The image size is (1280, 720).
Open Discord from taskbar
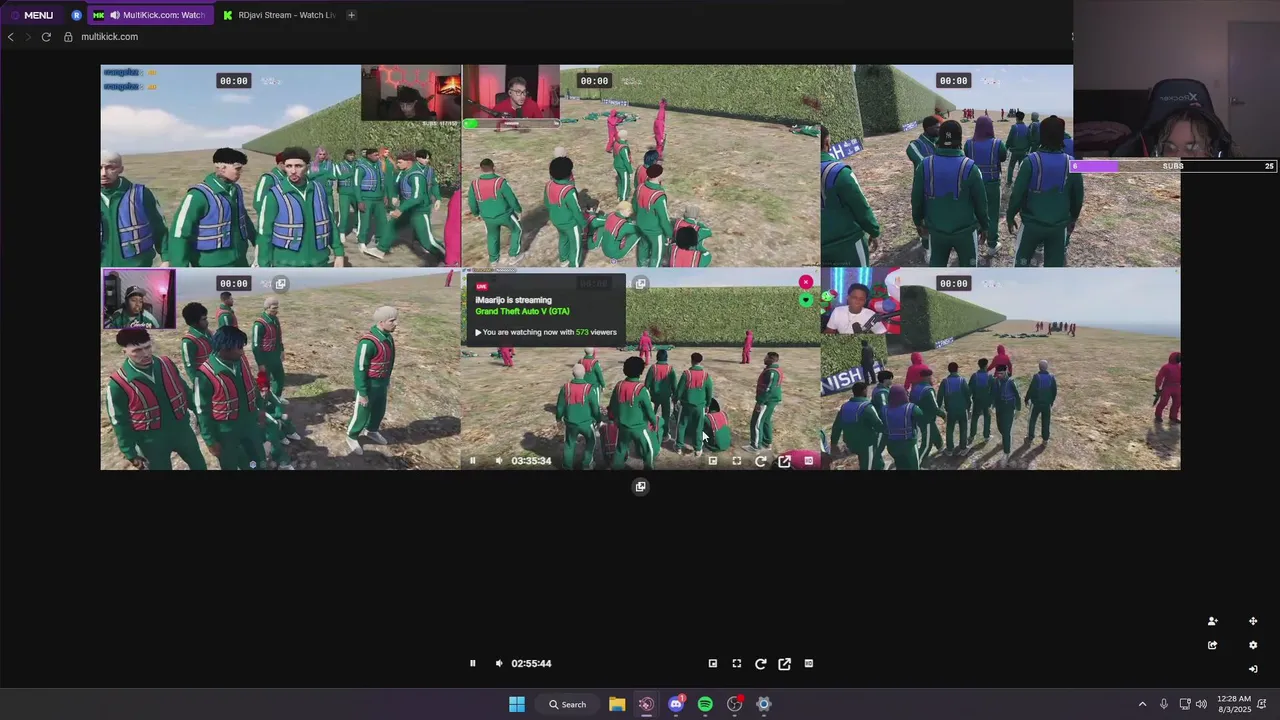point(676,704)
